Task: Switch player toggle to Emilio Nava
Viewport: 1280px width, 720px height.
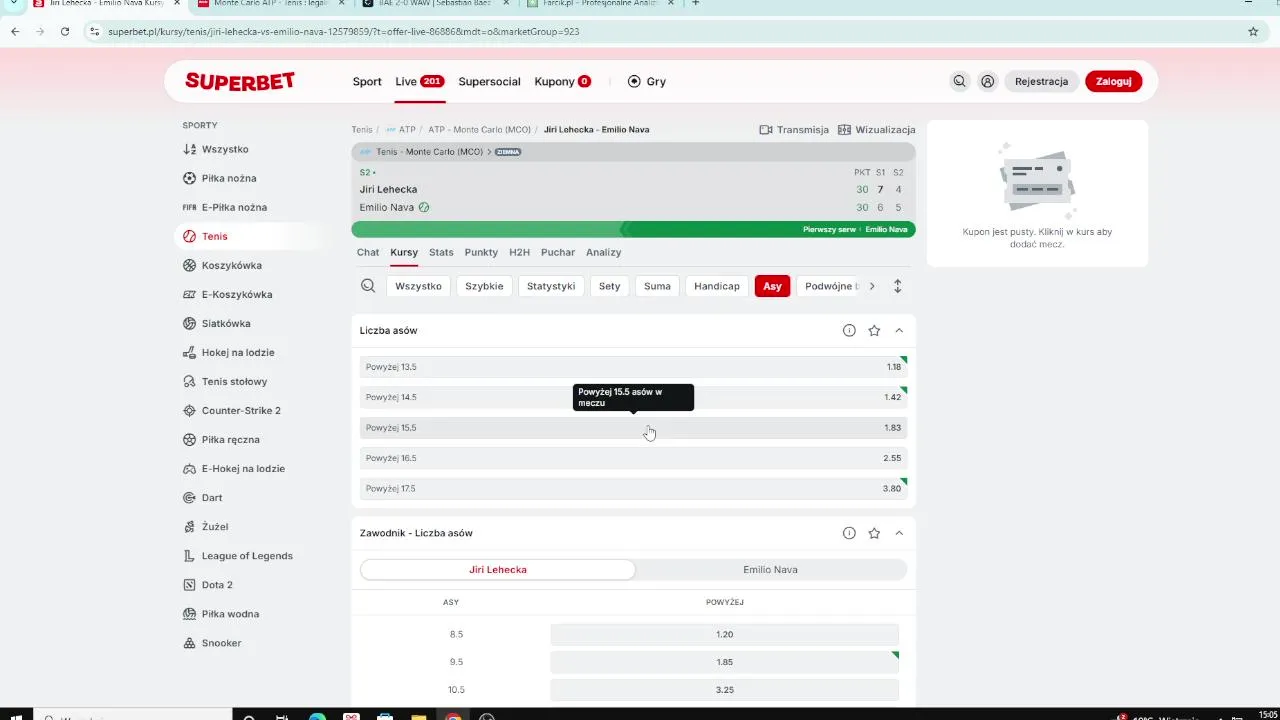Action: pos(770,569)
